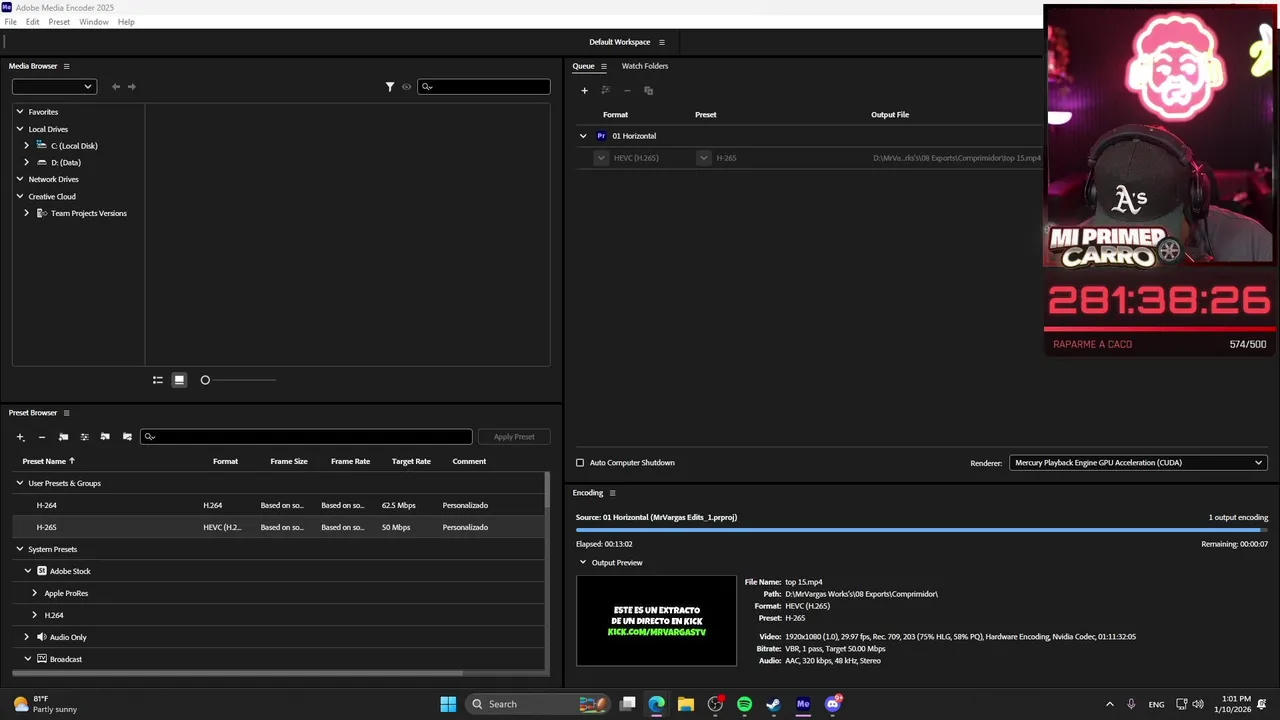The image size is (1280, 720).
Task: Collapse the System Presets section
Action: [19, 549]
